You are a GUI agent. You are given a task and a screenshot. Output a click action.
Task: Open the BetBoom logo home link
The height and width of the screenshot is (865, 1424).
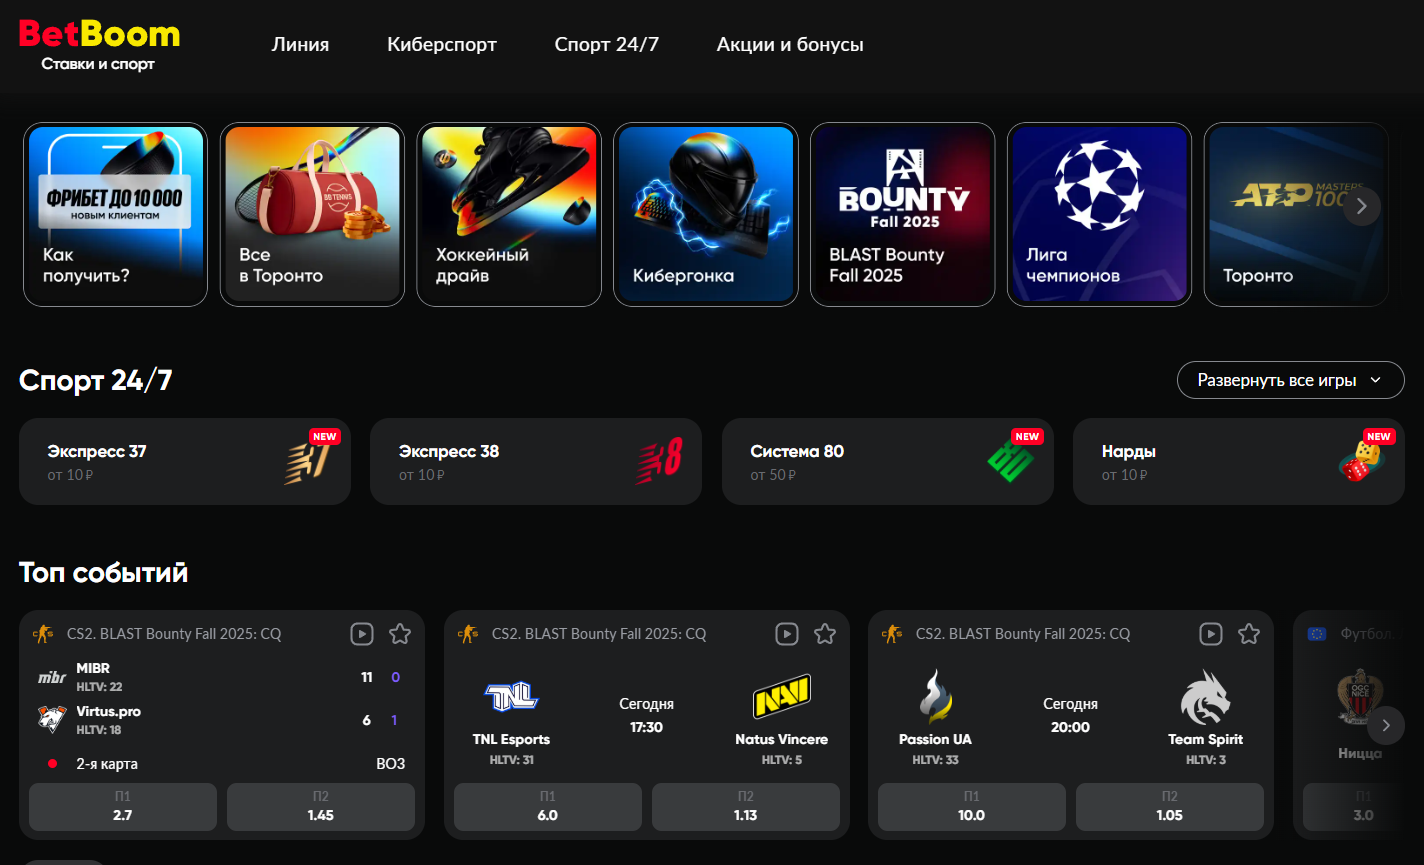click(x=100, y=45)
